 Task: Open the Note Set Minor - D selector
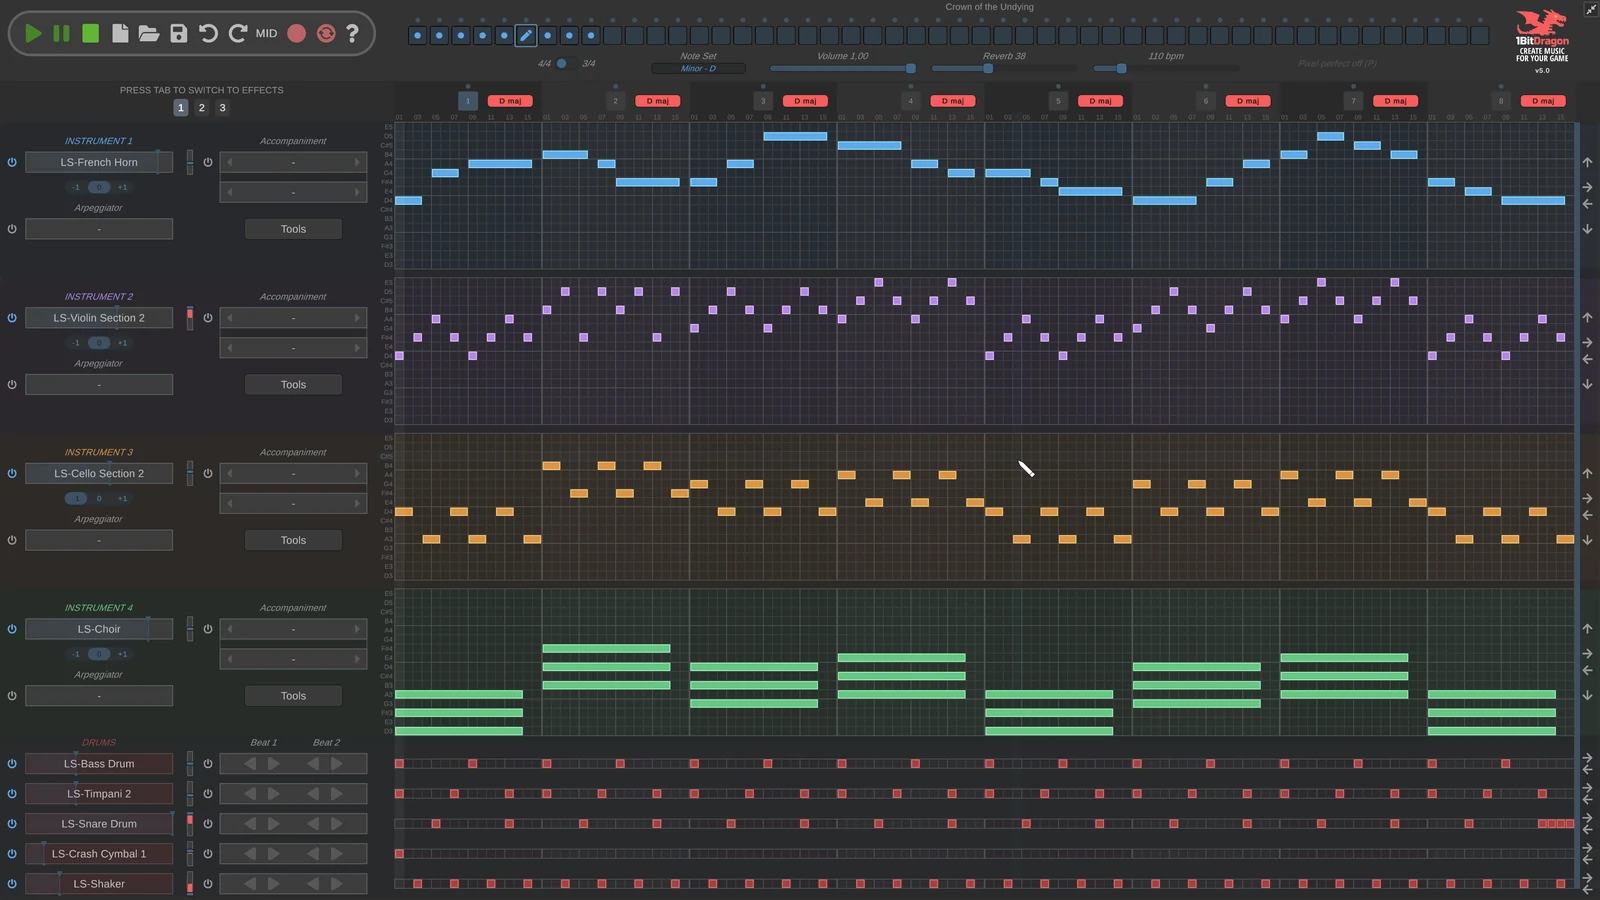(698, 68)
